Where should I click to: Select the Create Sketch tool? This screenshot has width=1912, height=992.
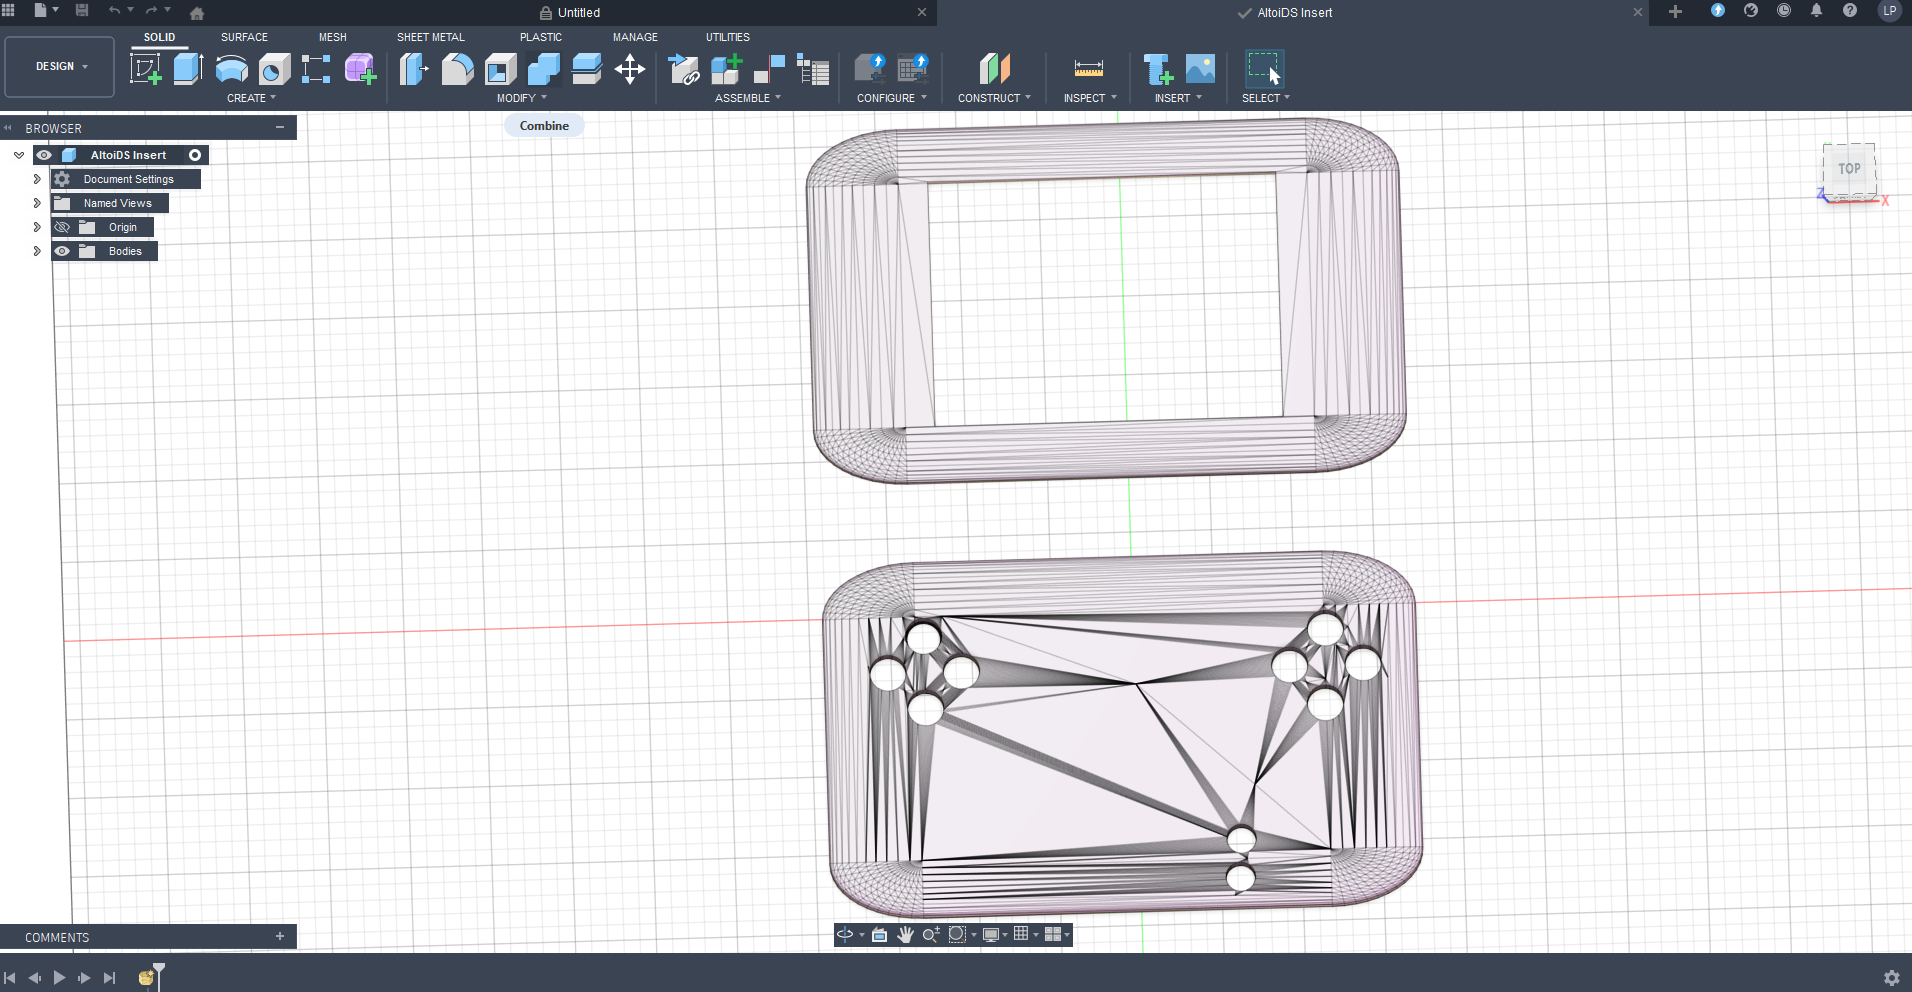(x=146, y=69)
